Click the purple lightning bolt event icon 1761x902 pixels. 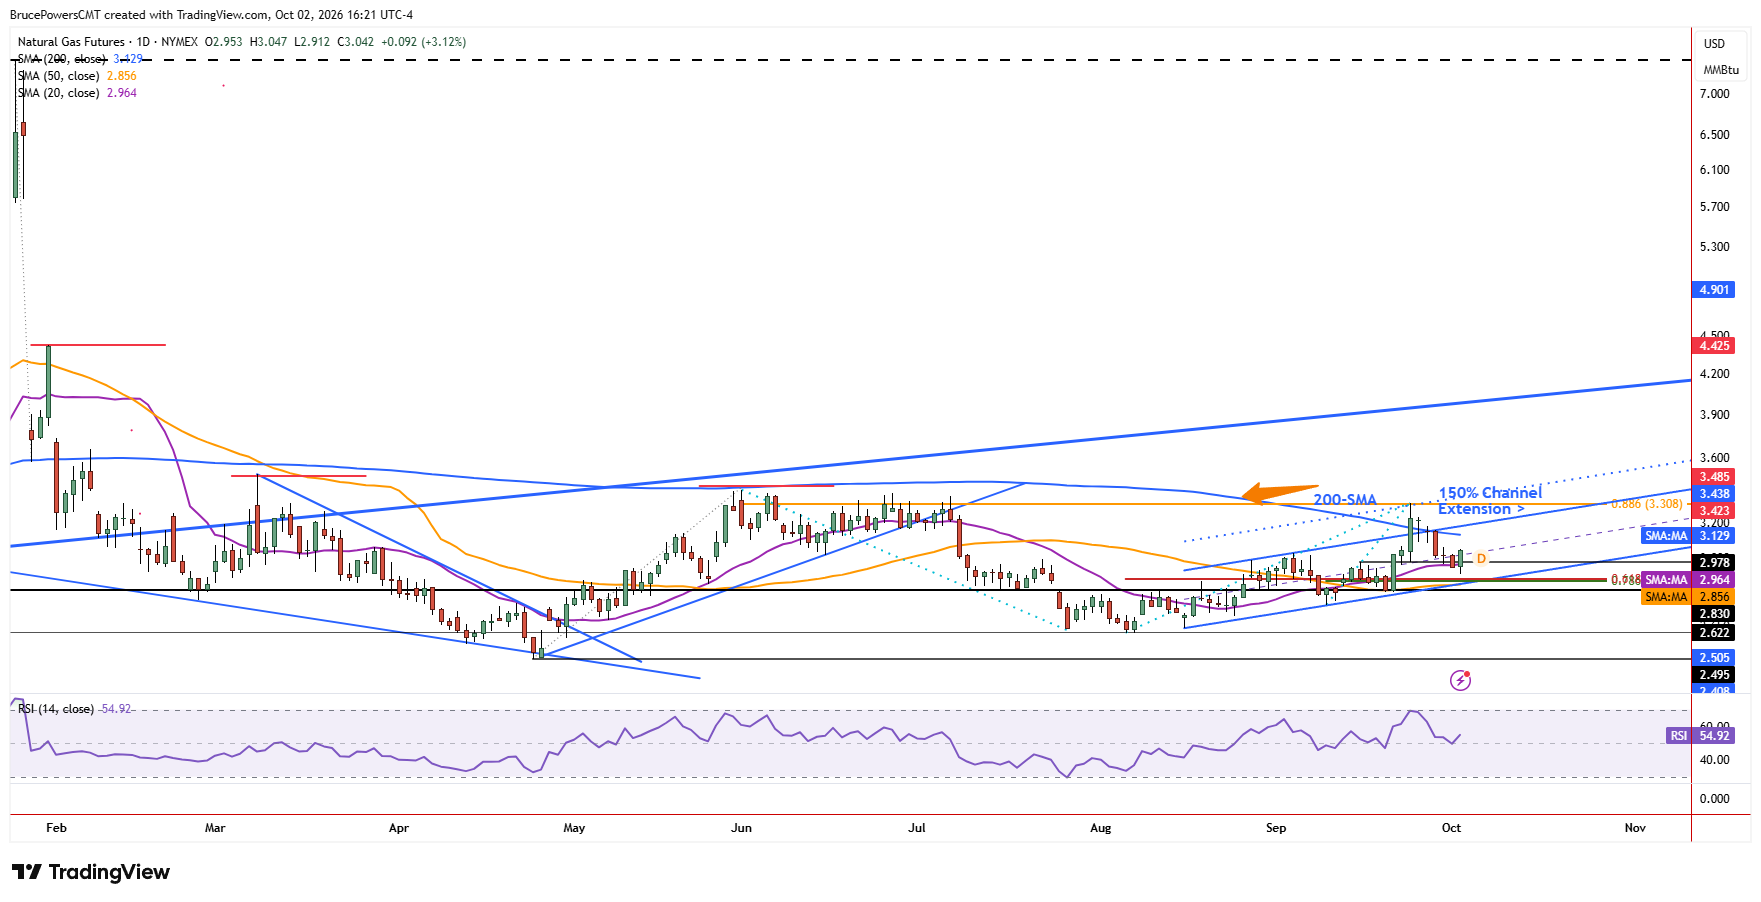[x=1460, y=680]
